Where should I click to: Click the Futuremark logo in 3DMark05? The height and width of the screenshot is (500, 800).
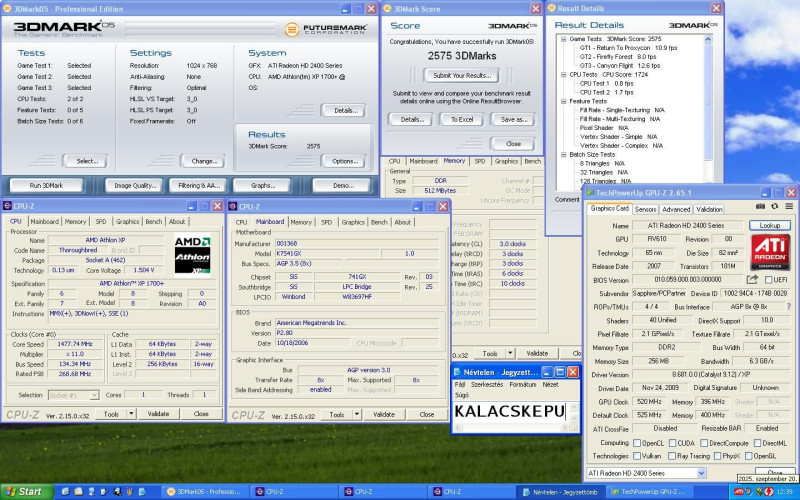[324, 29]
